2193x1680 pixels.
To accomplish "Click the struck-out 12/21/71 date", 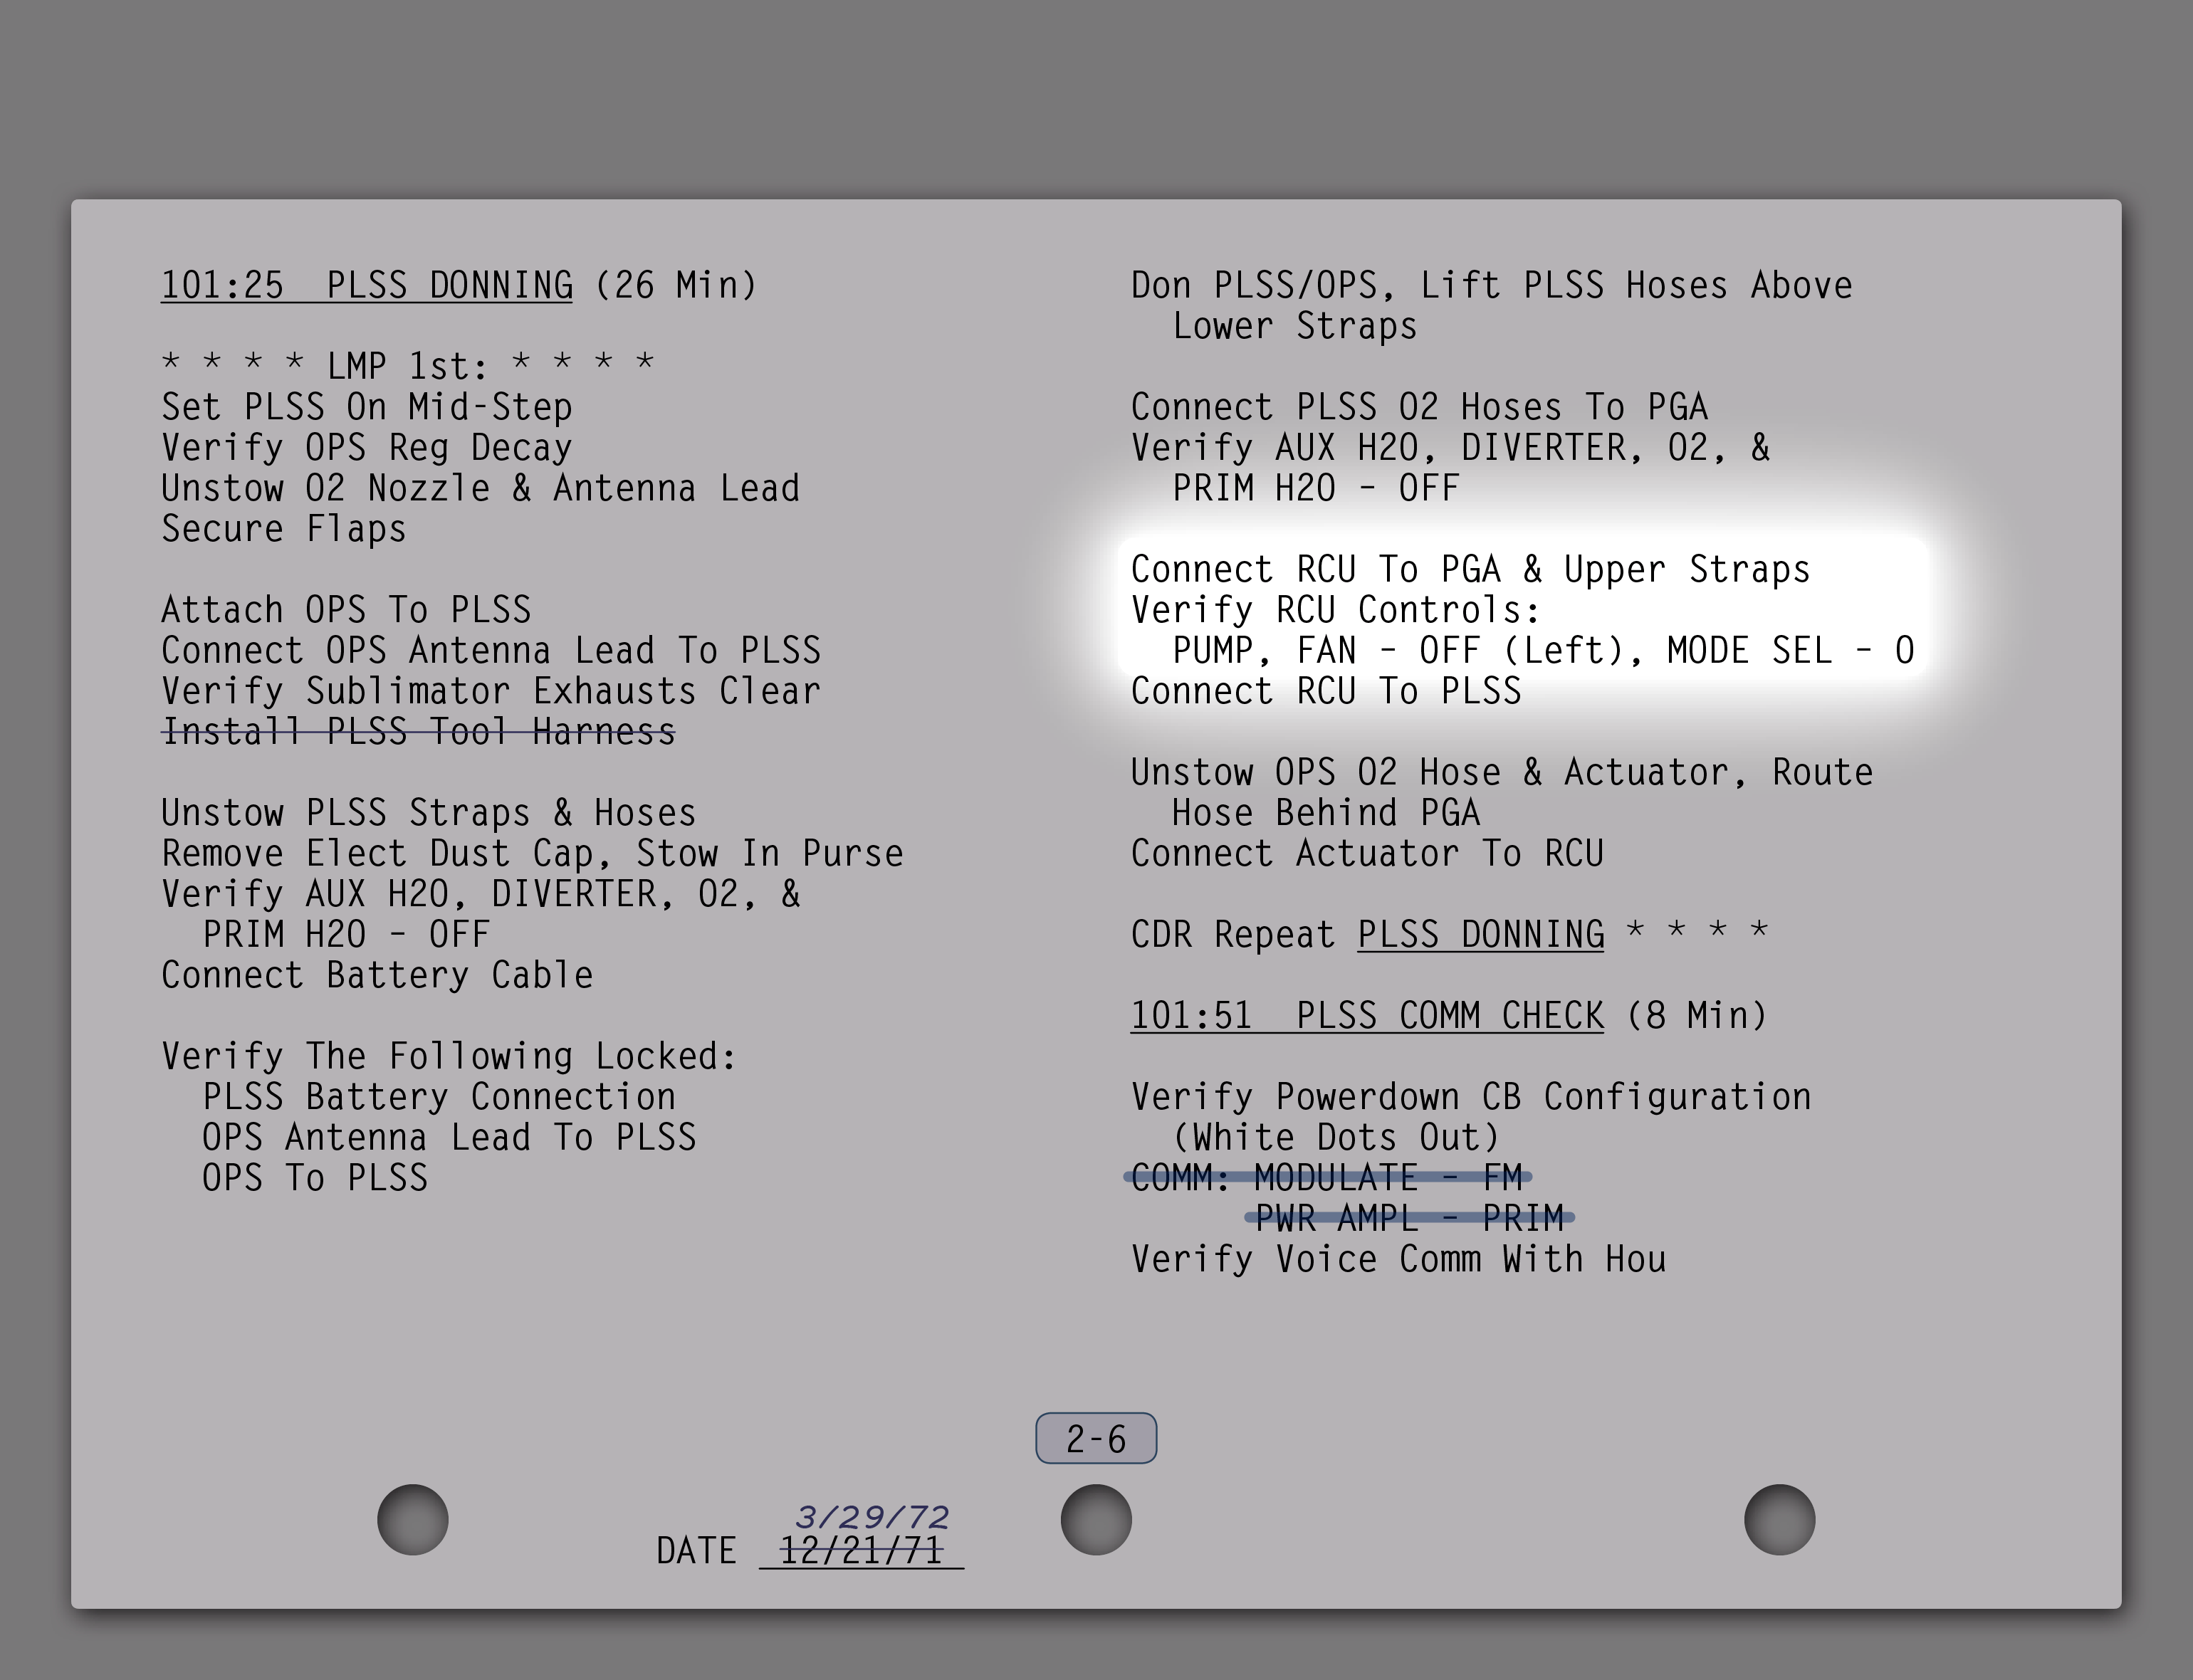I will [x=861, y=1551].
